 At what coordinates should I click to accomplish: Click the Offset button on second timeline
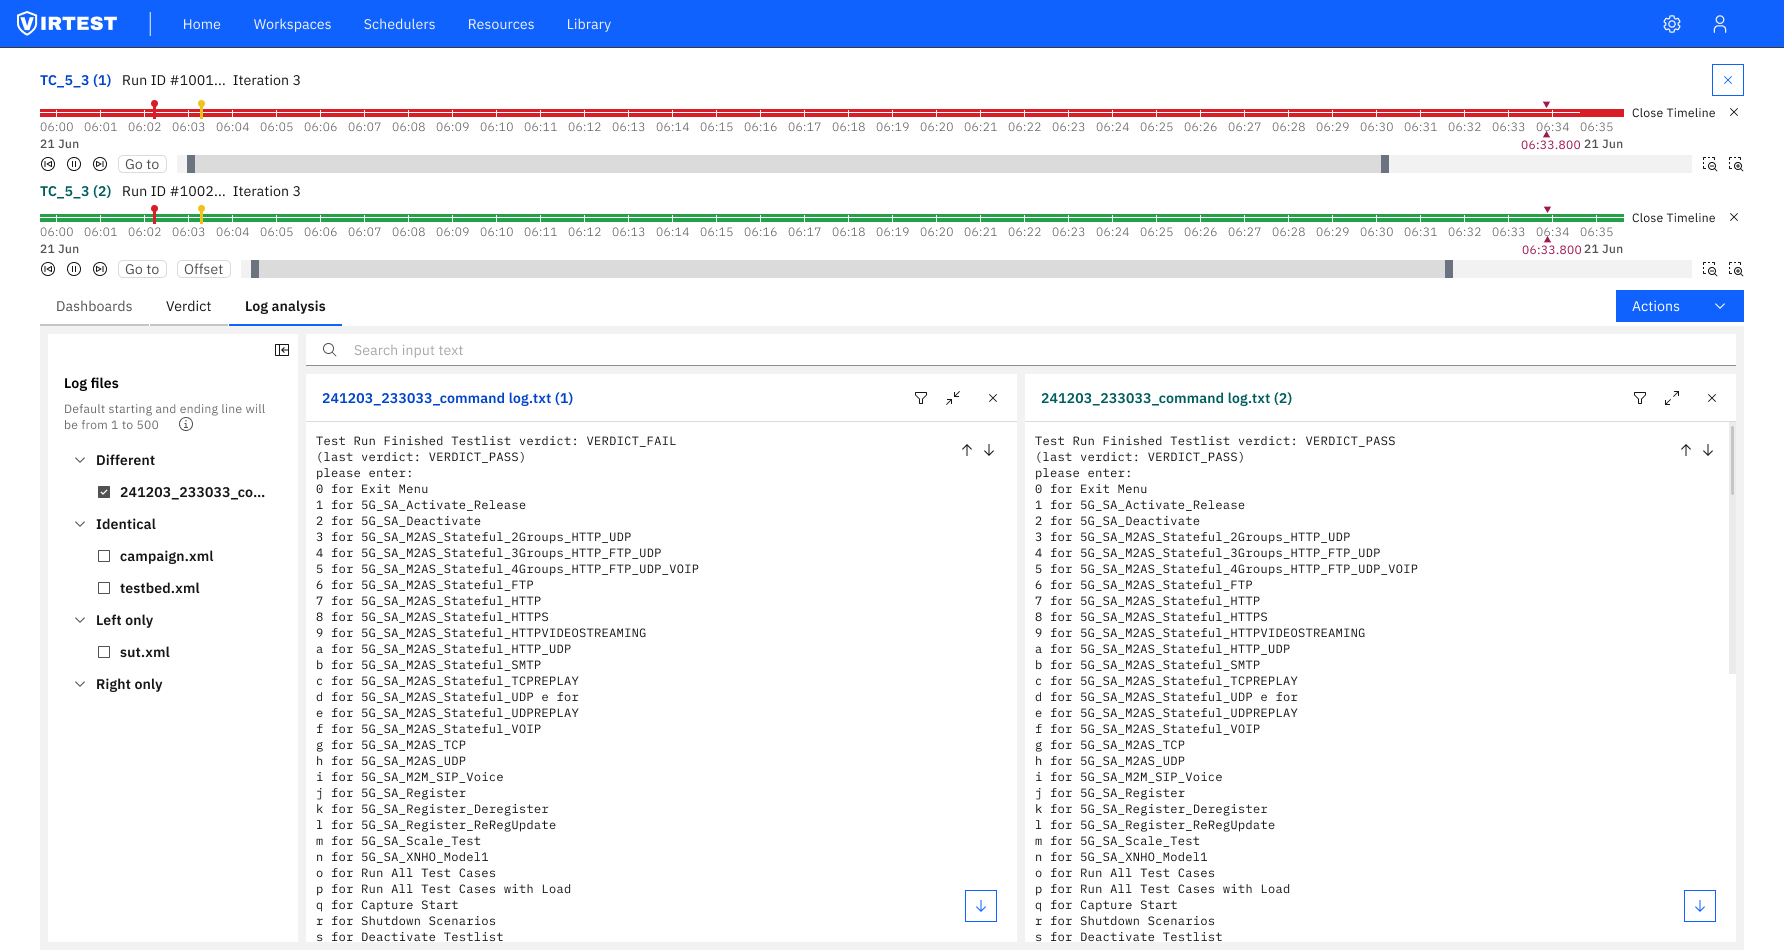203,268
